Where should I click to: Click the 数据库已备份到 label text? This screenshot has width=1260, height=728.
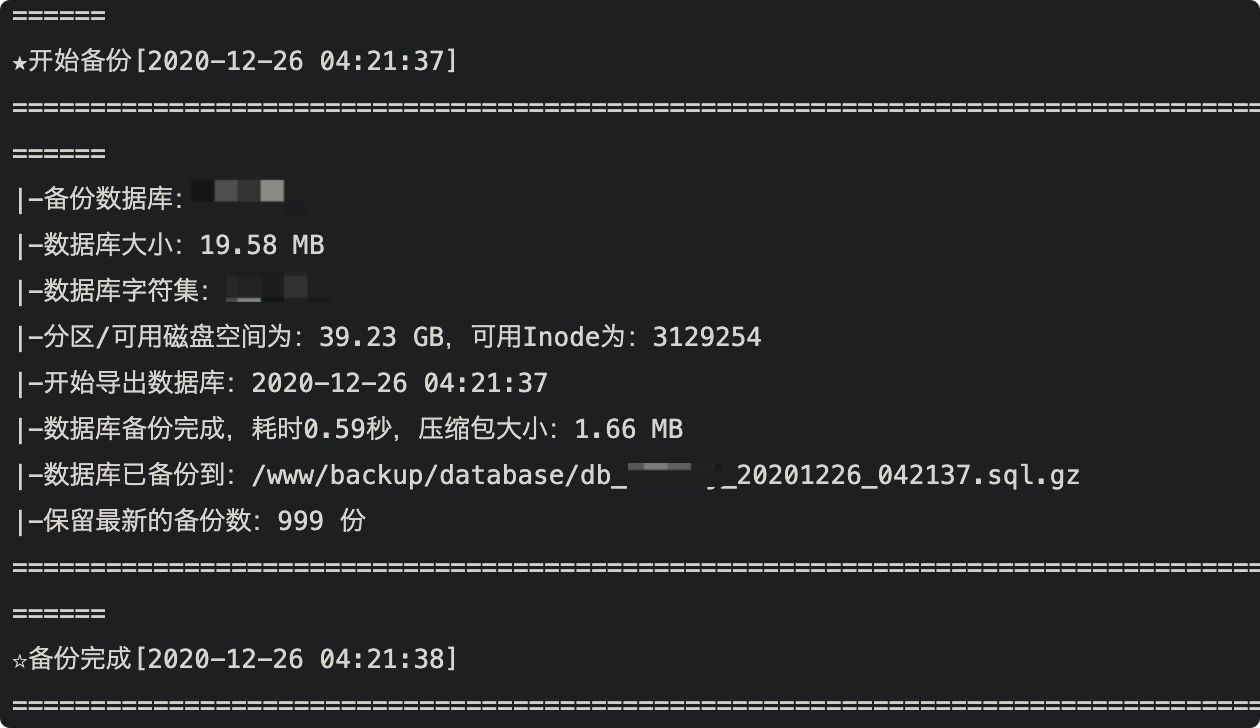(x=135, y=475)
